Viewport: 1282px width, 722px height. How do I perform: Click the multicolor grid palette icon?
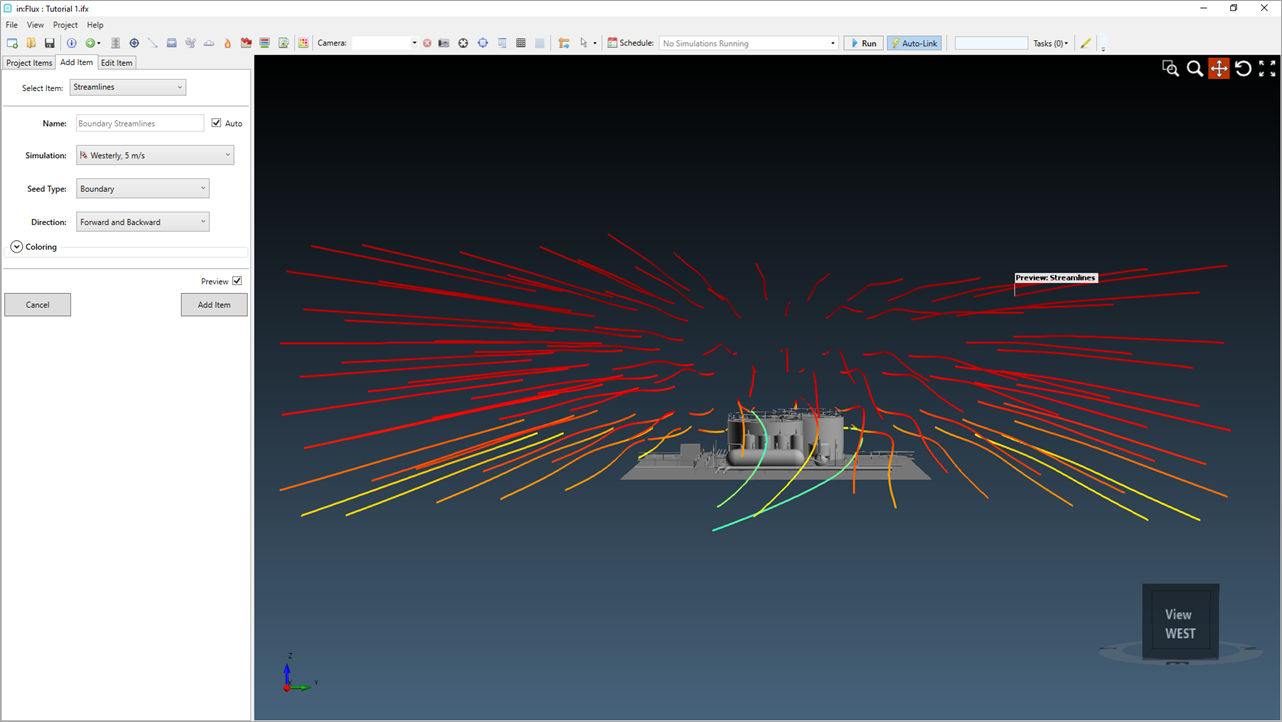click(x=303, y=43)
